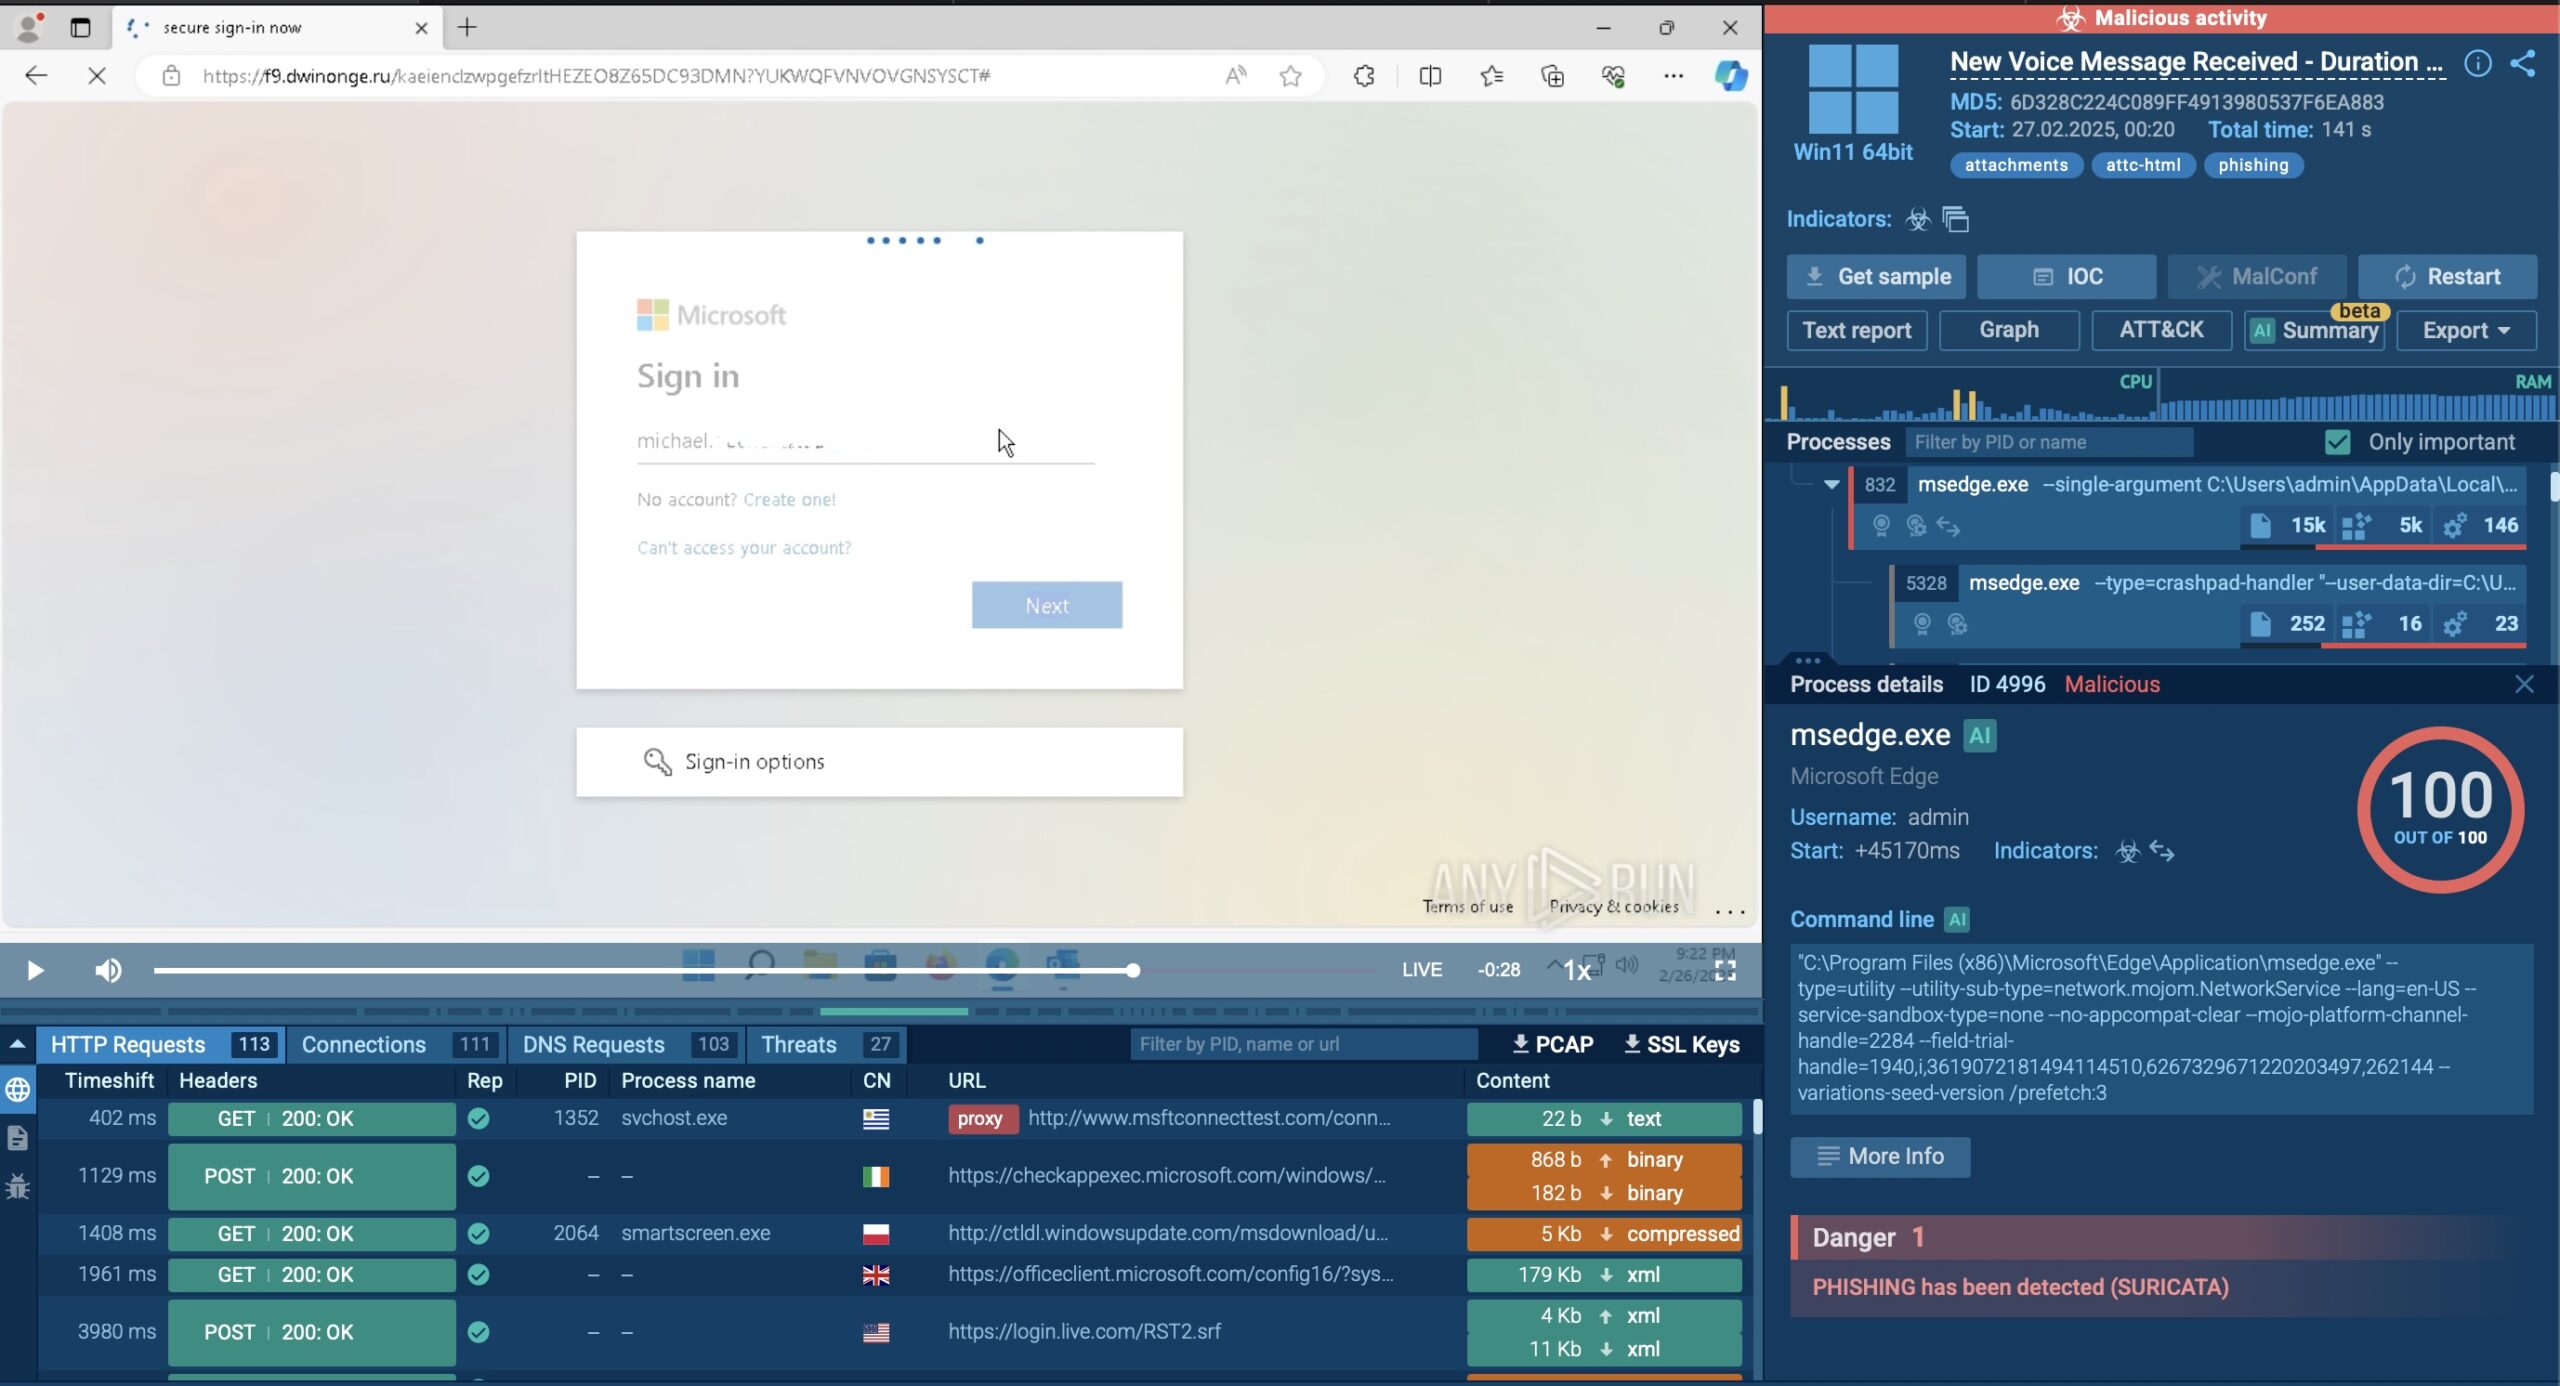Share the analysis task
Screen dimensions: 2560x1386
(x=2523, y=64)
